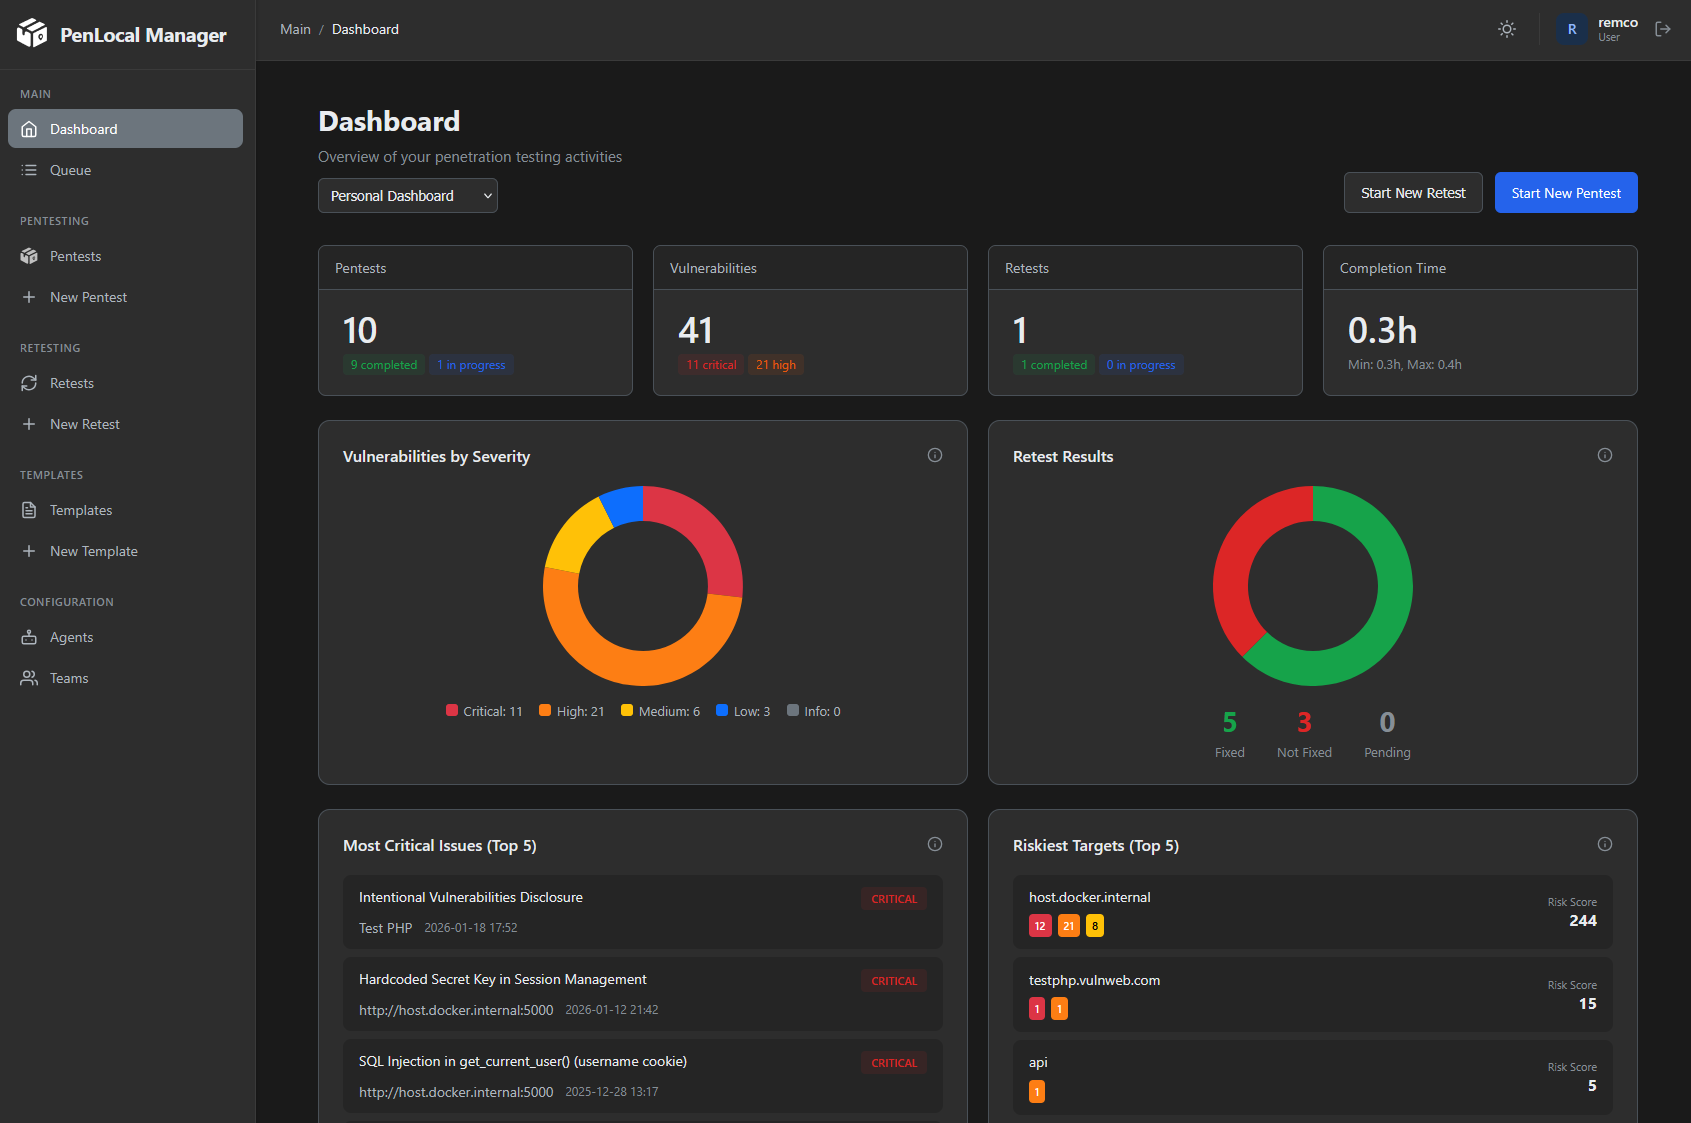Toggle light mode with the sun icon

pos(1506,29)
